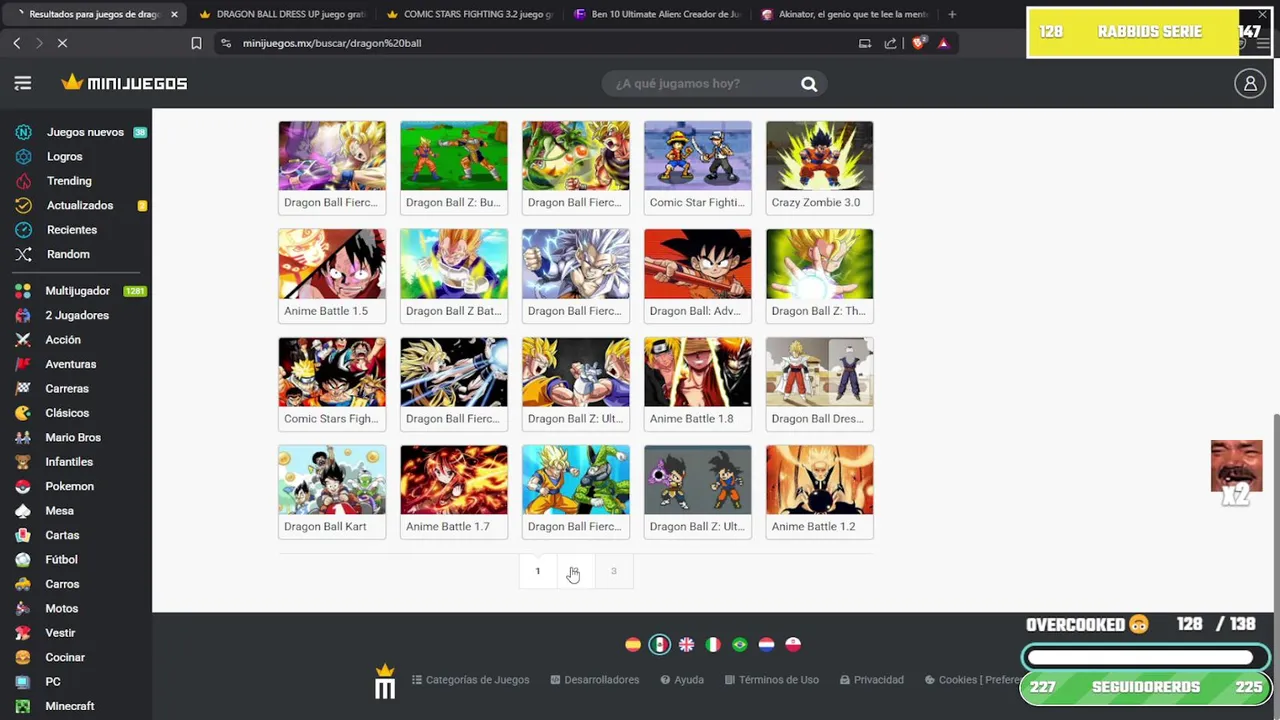
Task: Select the Brazil flag language option
Action: click(739, 645)
